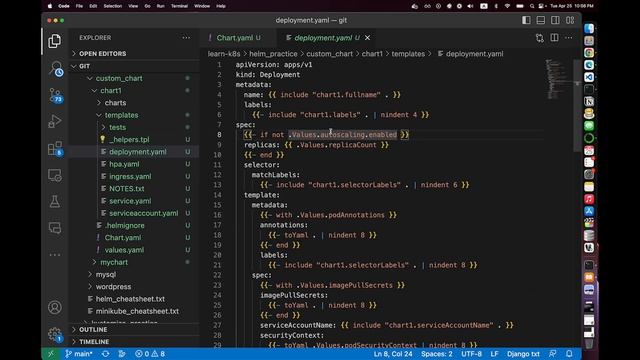This screenshot has height=360, width=640.
Task: Change end of line sequence LF
Action: click(494, 354)
